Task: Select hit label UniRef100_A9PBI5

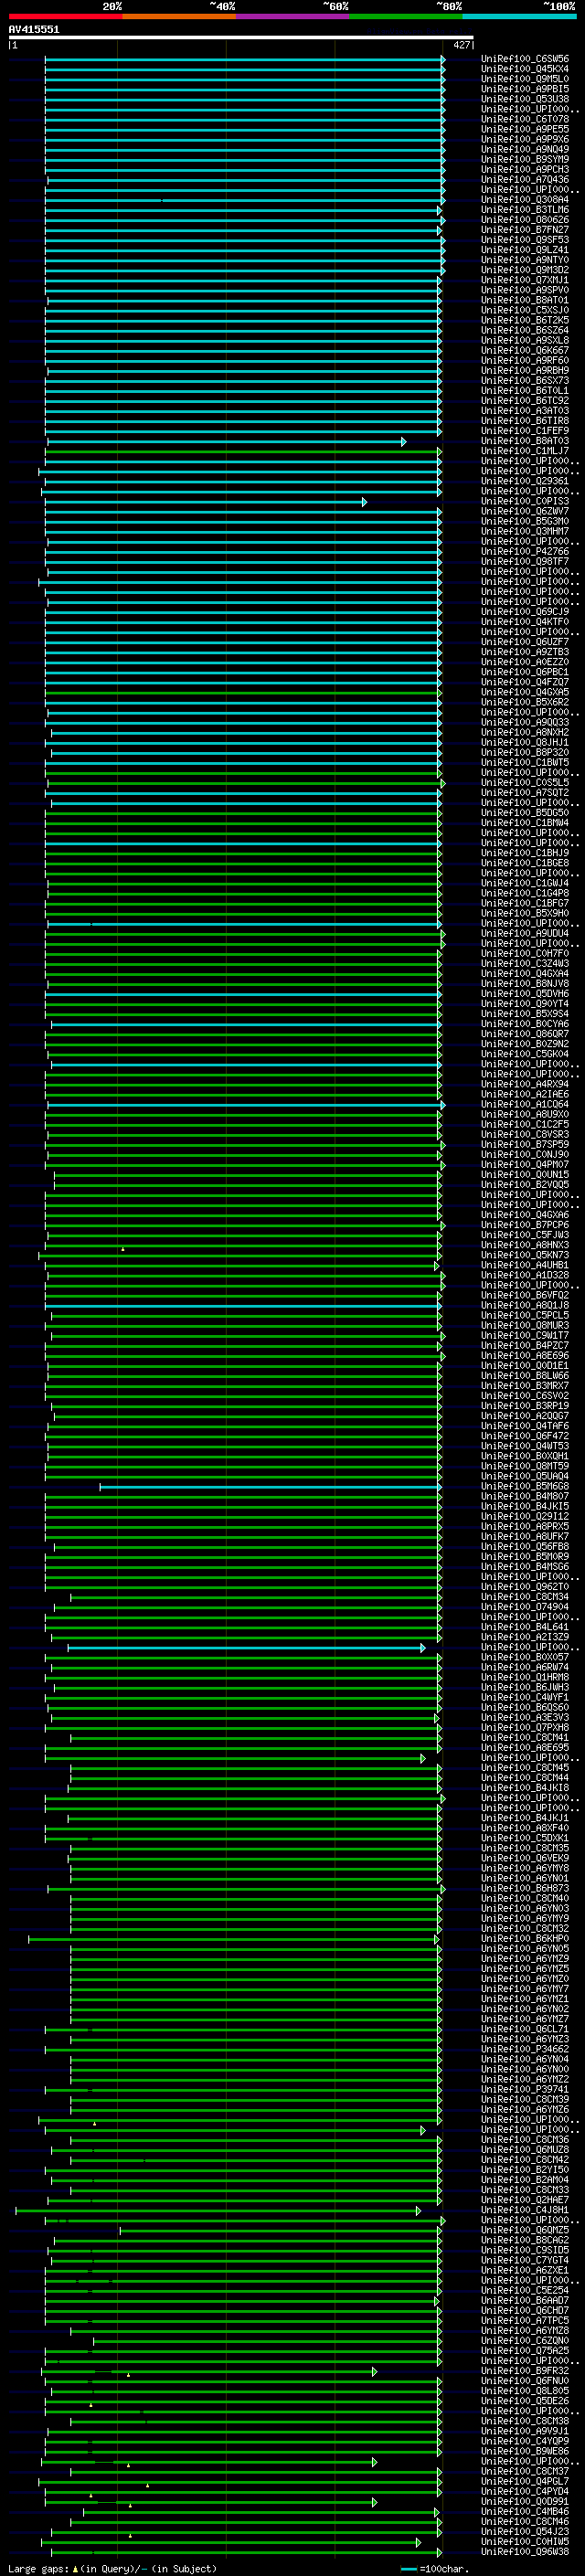Action: pos(525,89)
